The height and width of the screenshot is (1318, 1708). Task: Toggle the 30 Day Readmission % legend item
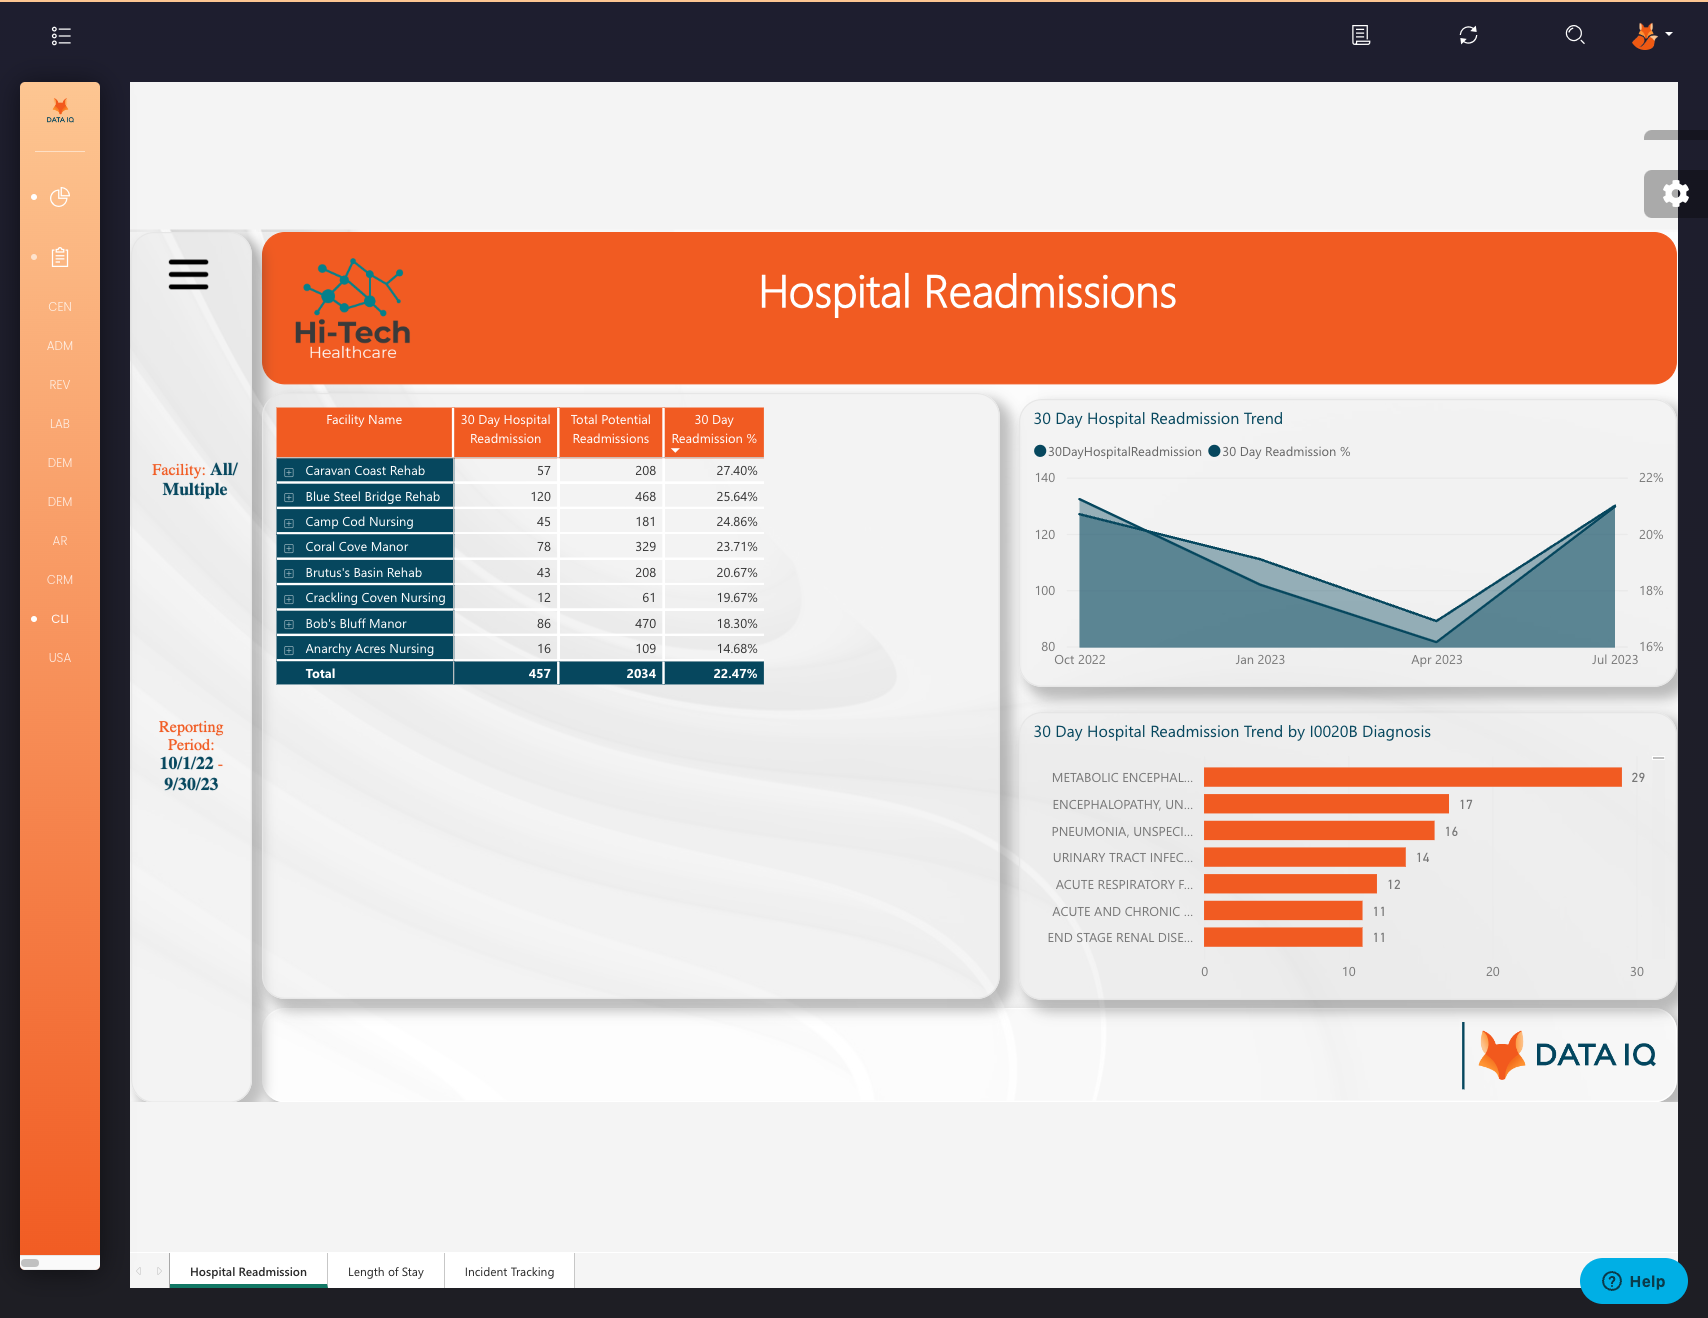pos(1280,452)
